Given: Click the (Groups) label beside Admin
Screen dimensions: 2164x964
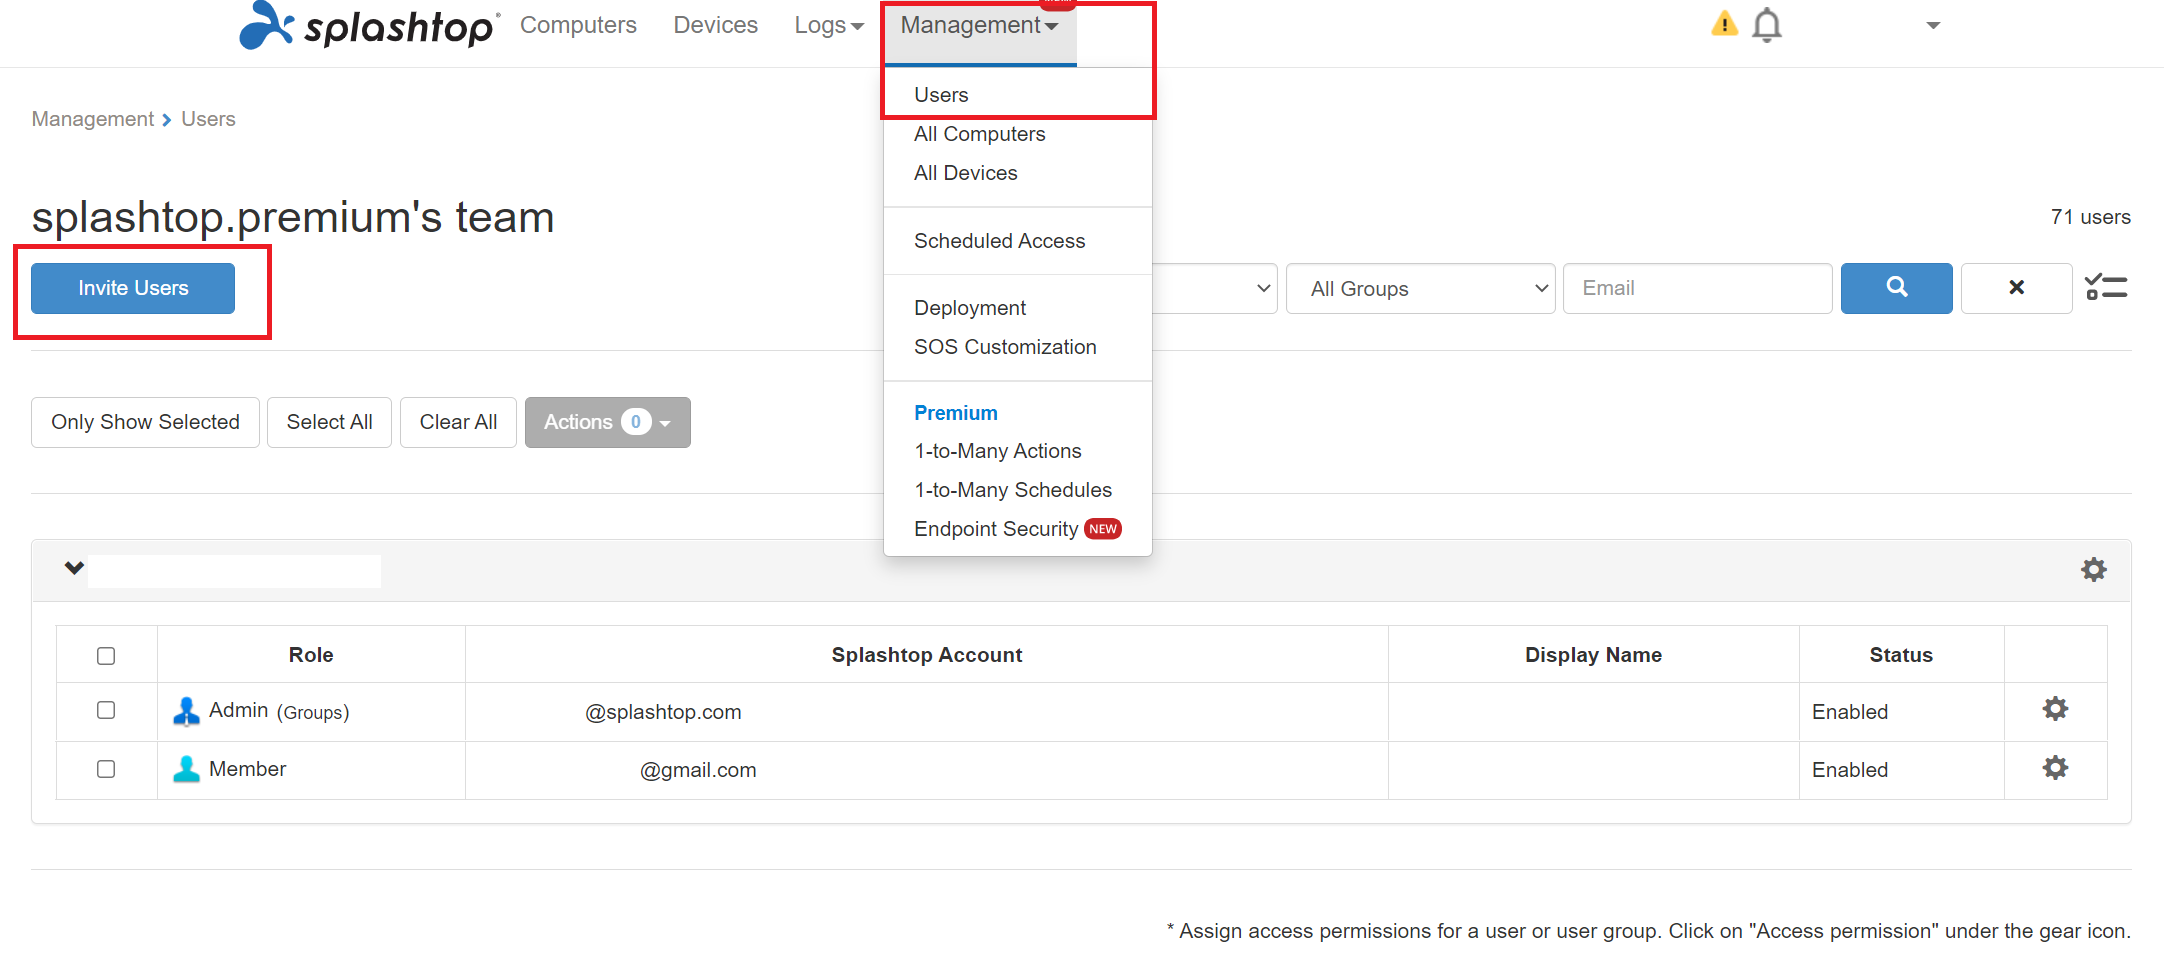Looking at the screenshot, I should click(x=313, y=712).
